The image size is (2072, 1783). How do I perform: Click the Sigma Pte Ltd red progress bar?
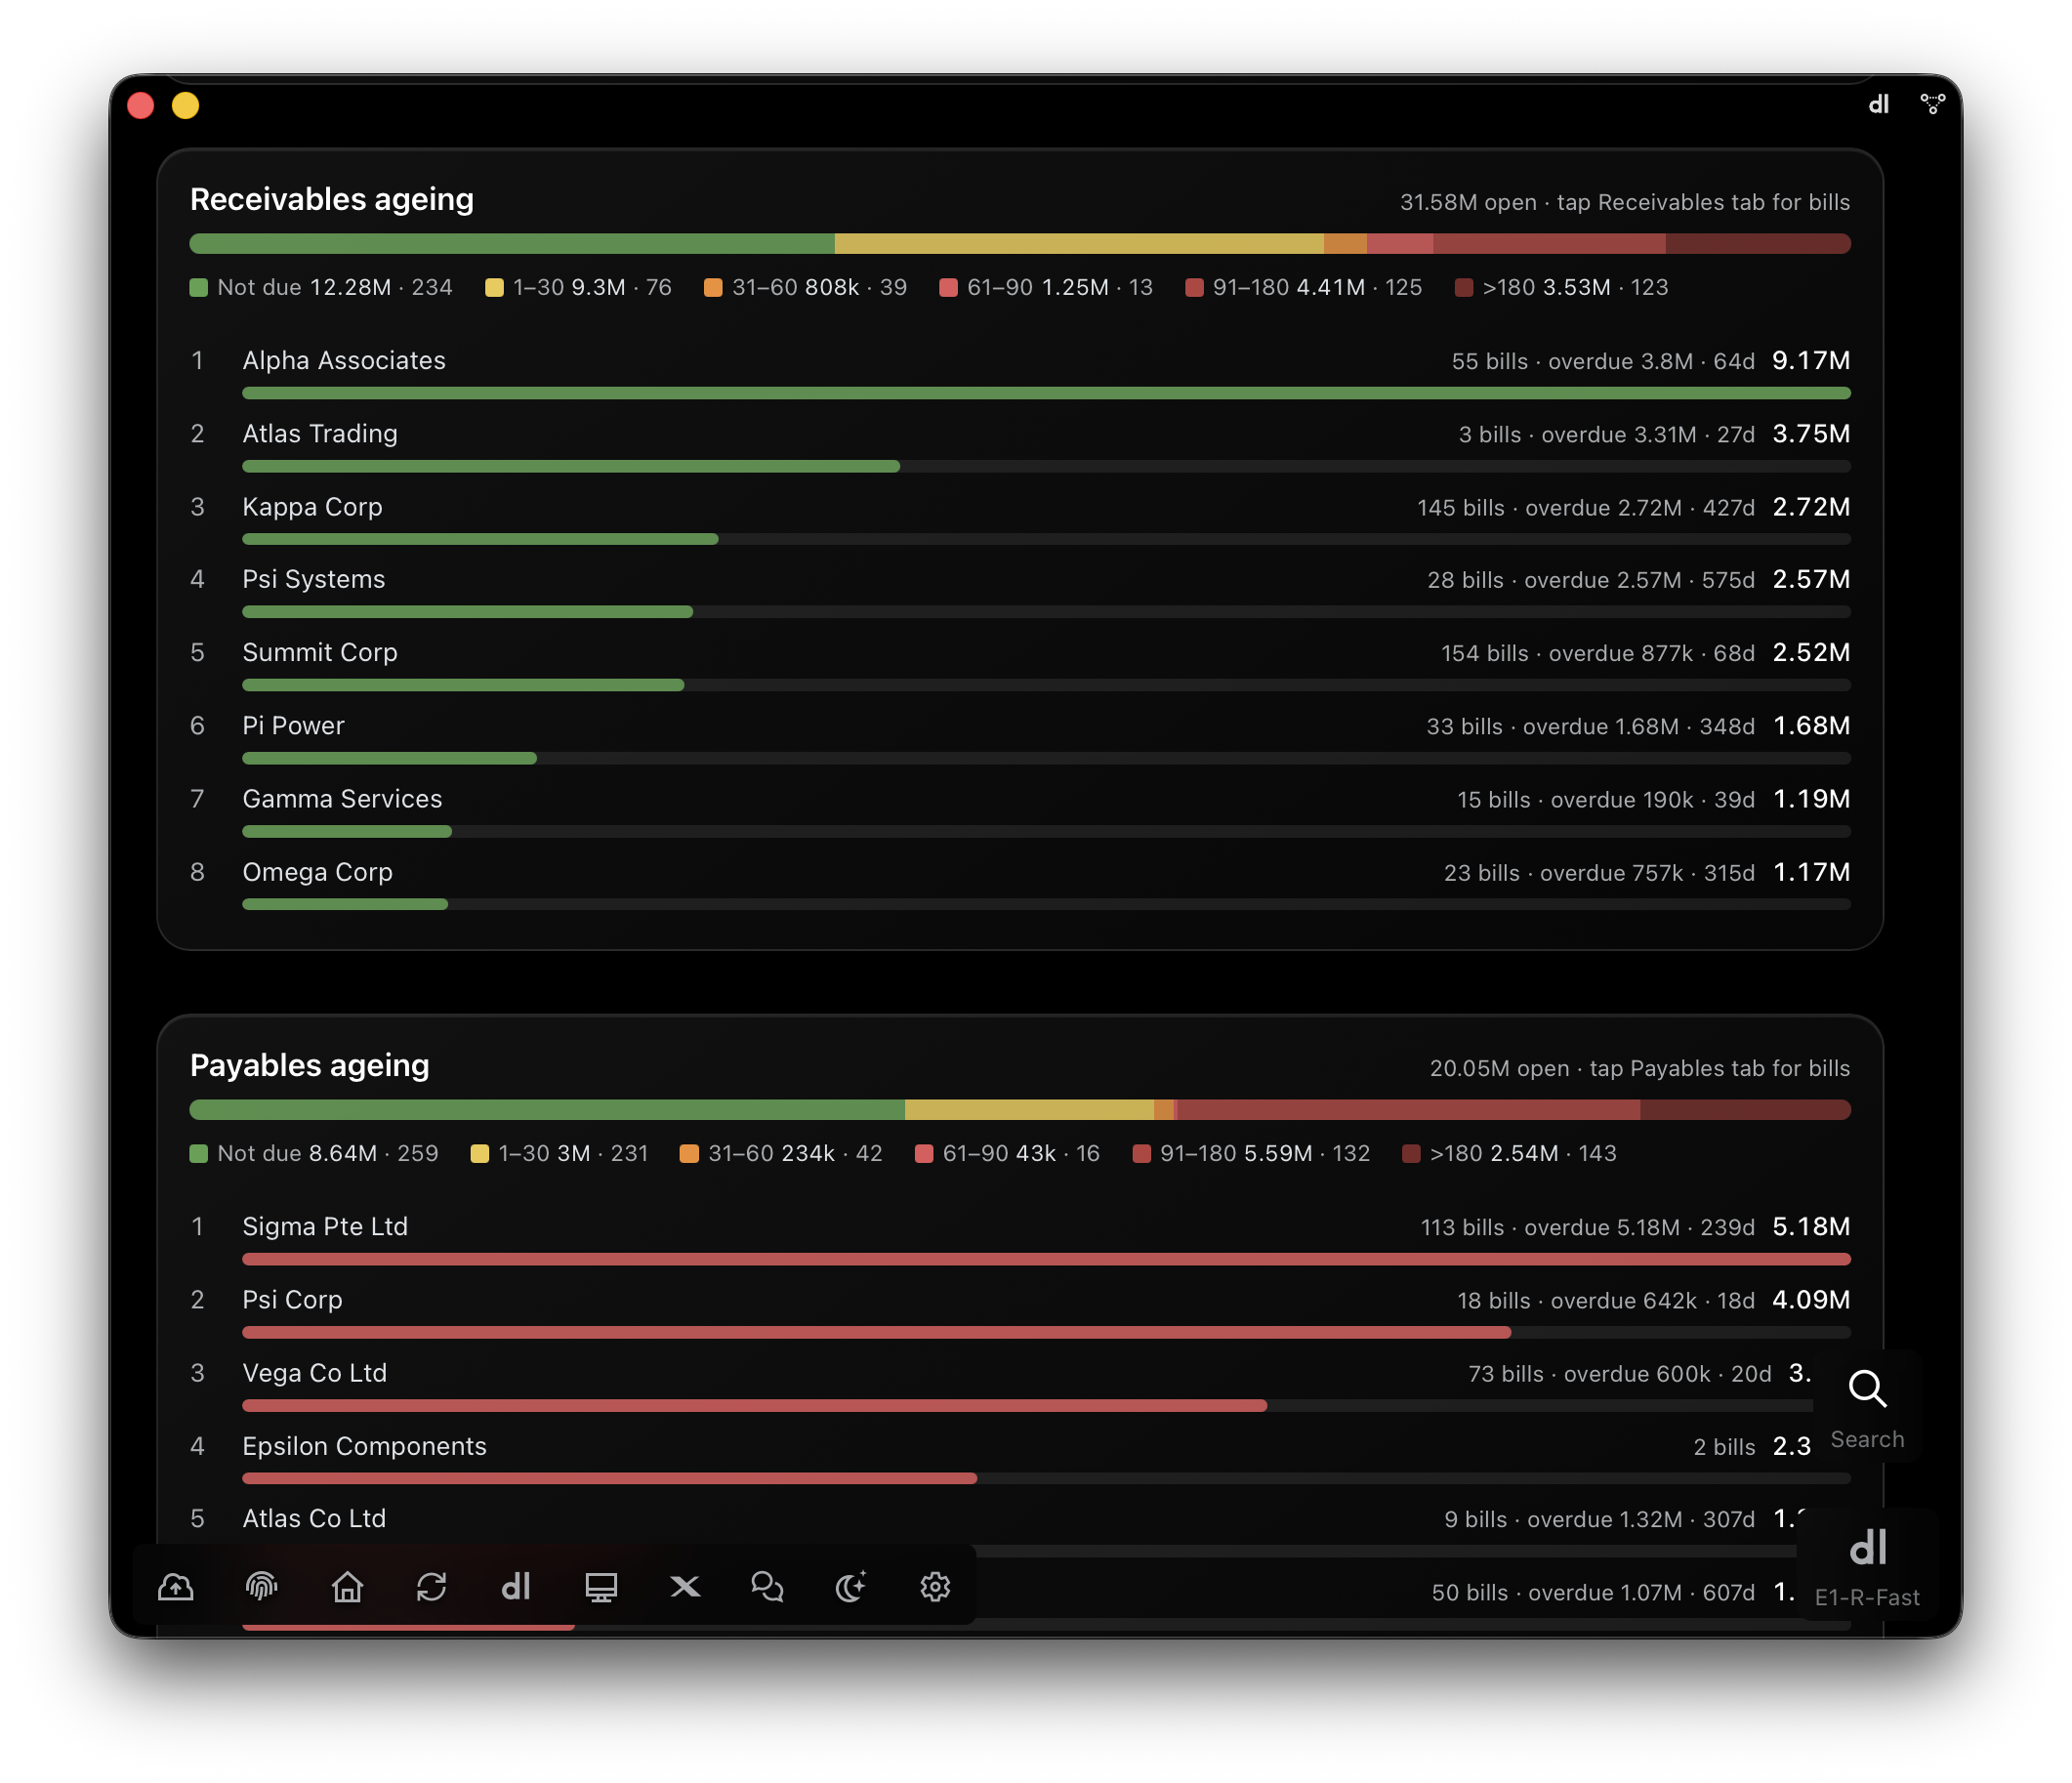[x=1046, y=1259]
